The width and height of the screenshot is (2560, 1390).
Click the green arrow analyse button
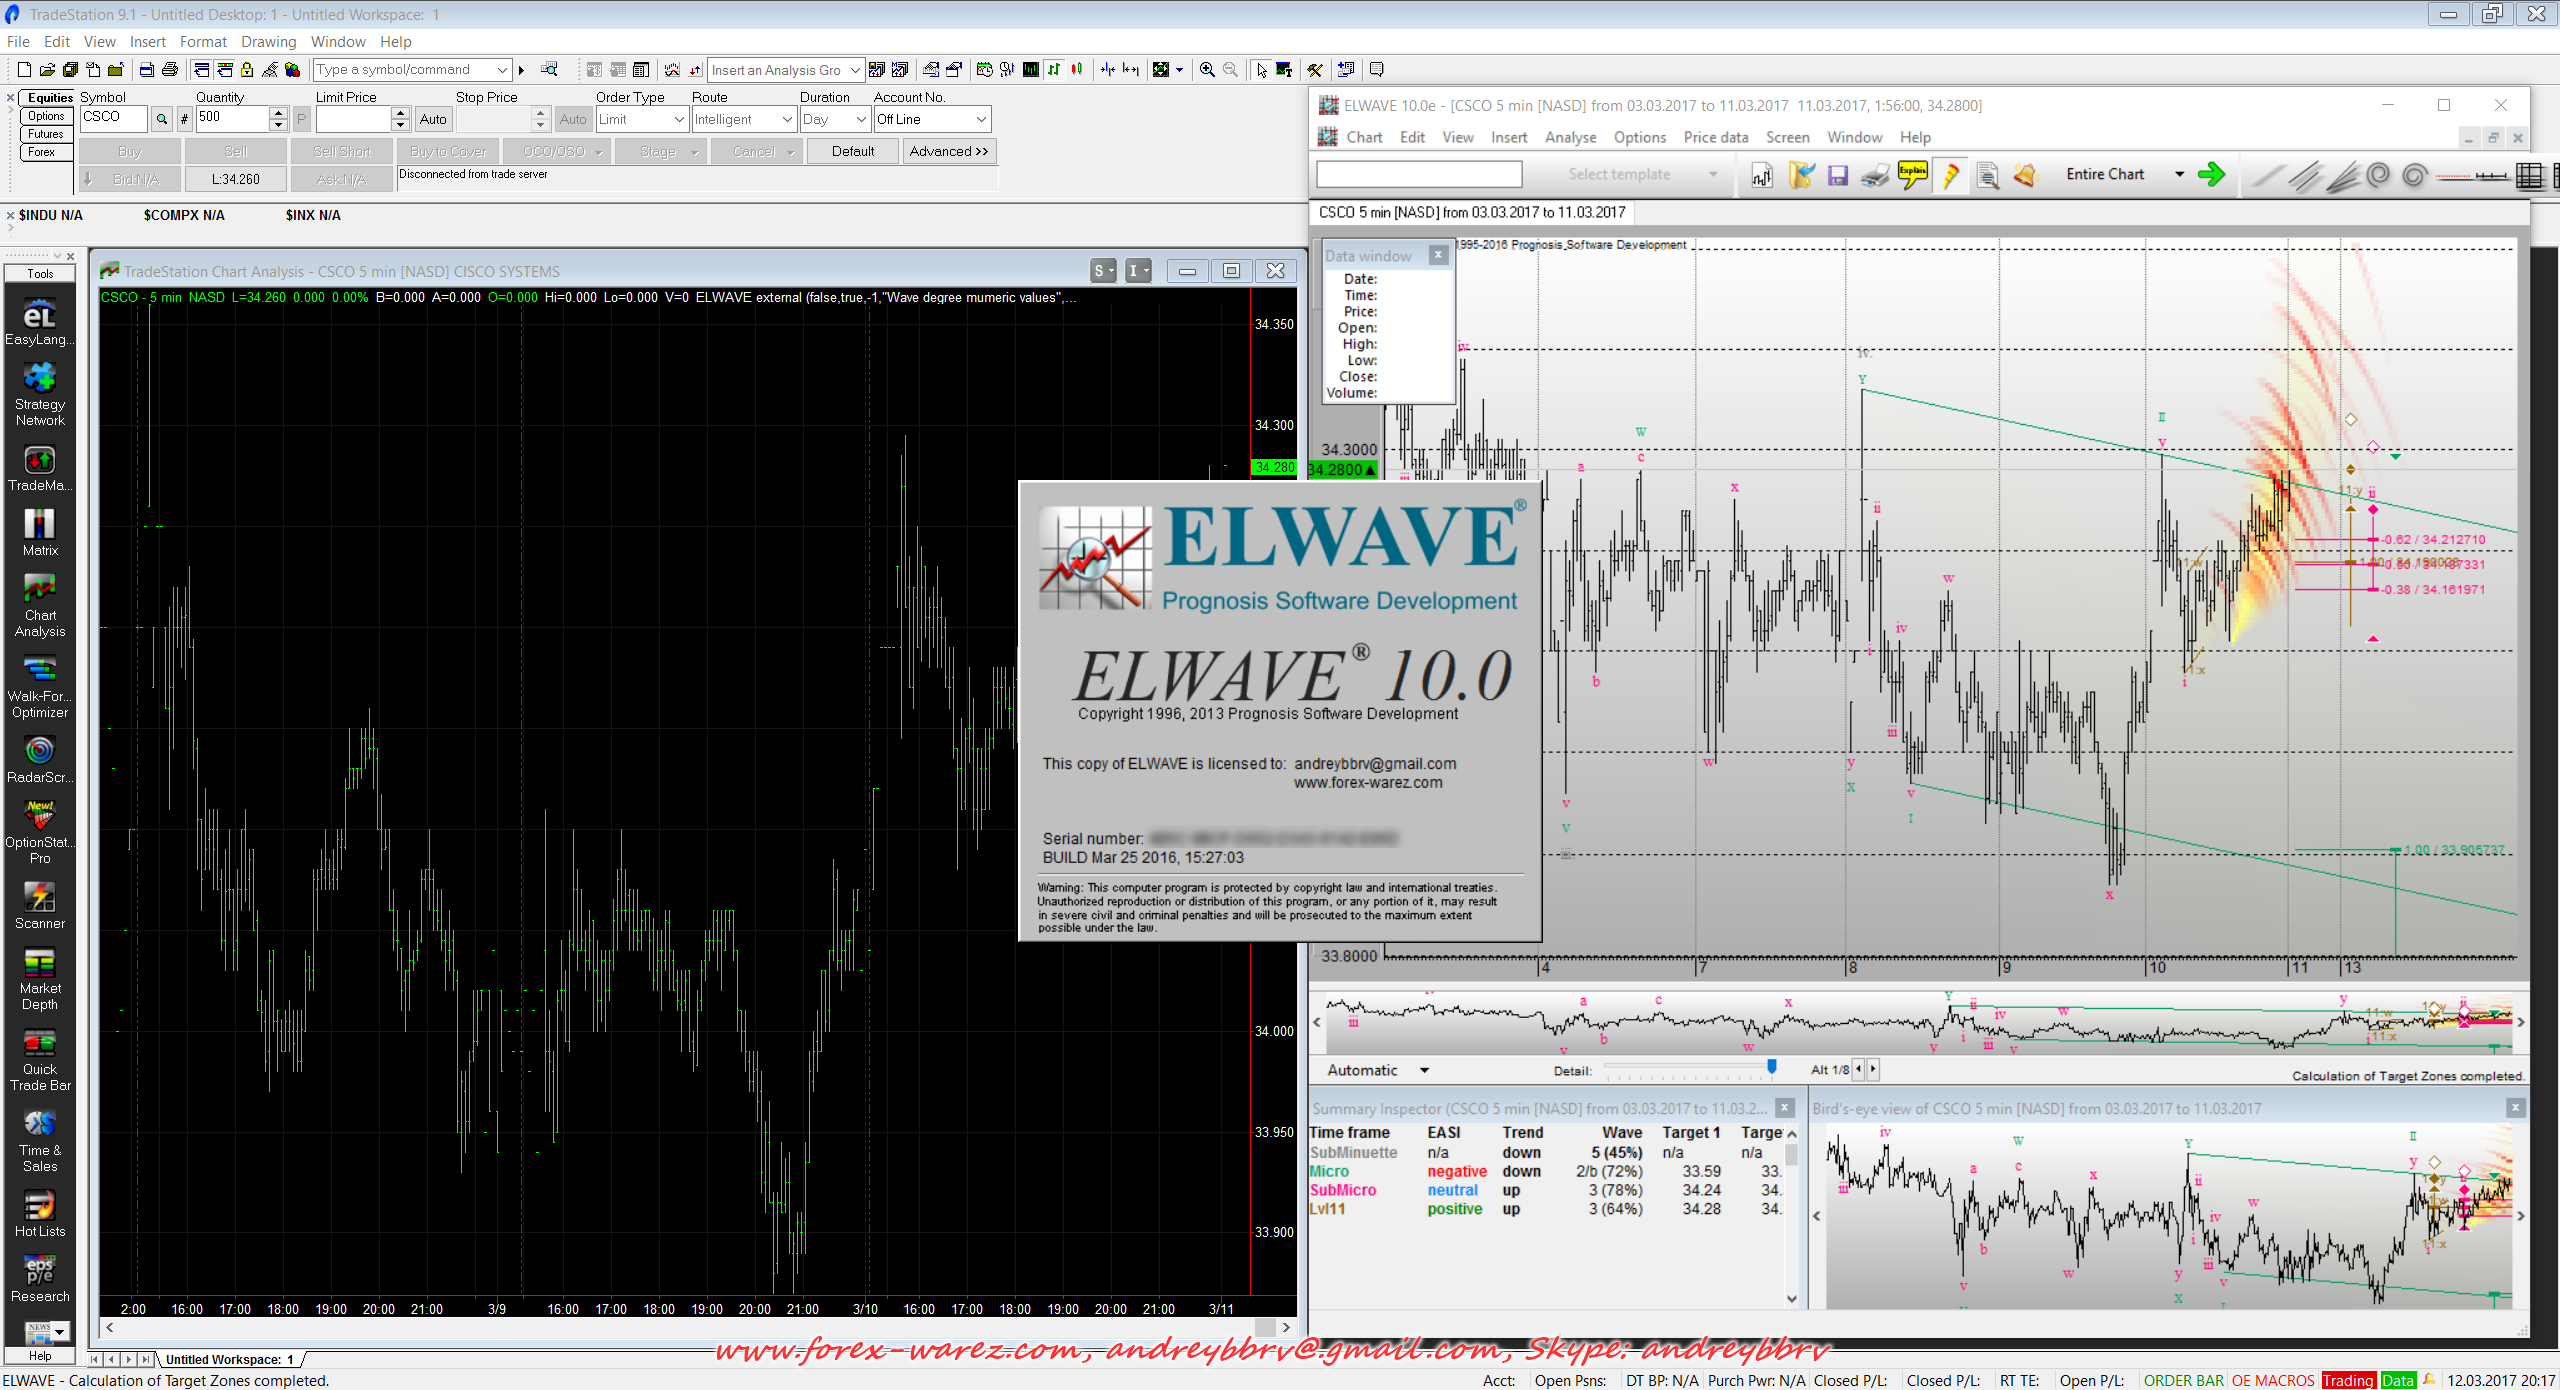(2212, 175)
